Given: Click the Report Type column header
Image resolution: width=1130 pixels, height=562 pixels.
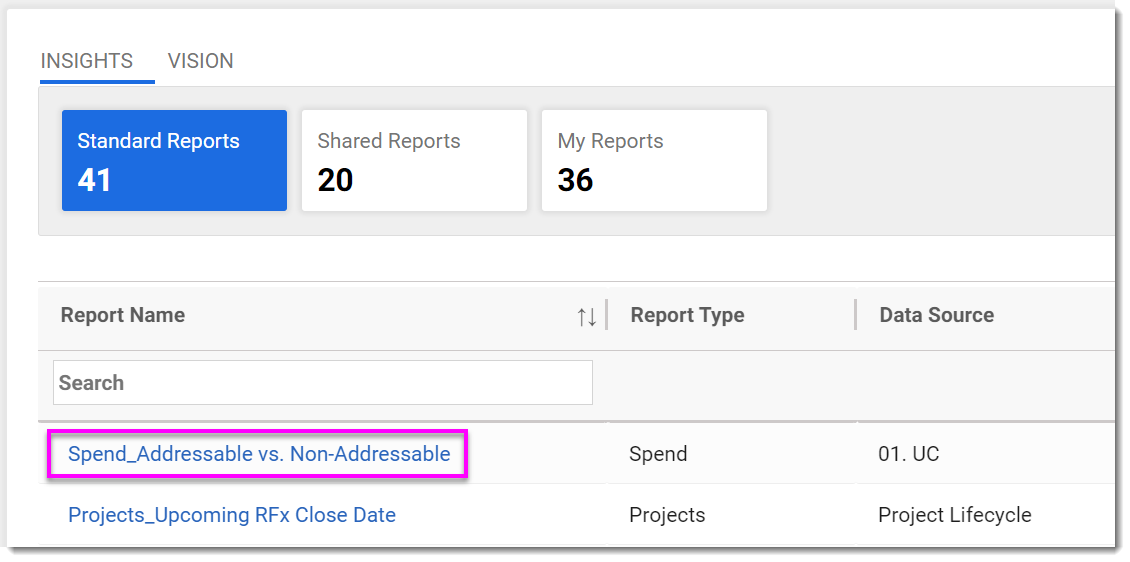Looking at the screenshot, I should (x=687, y=315).
